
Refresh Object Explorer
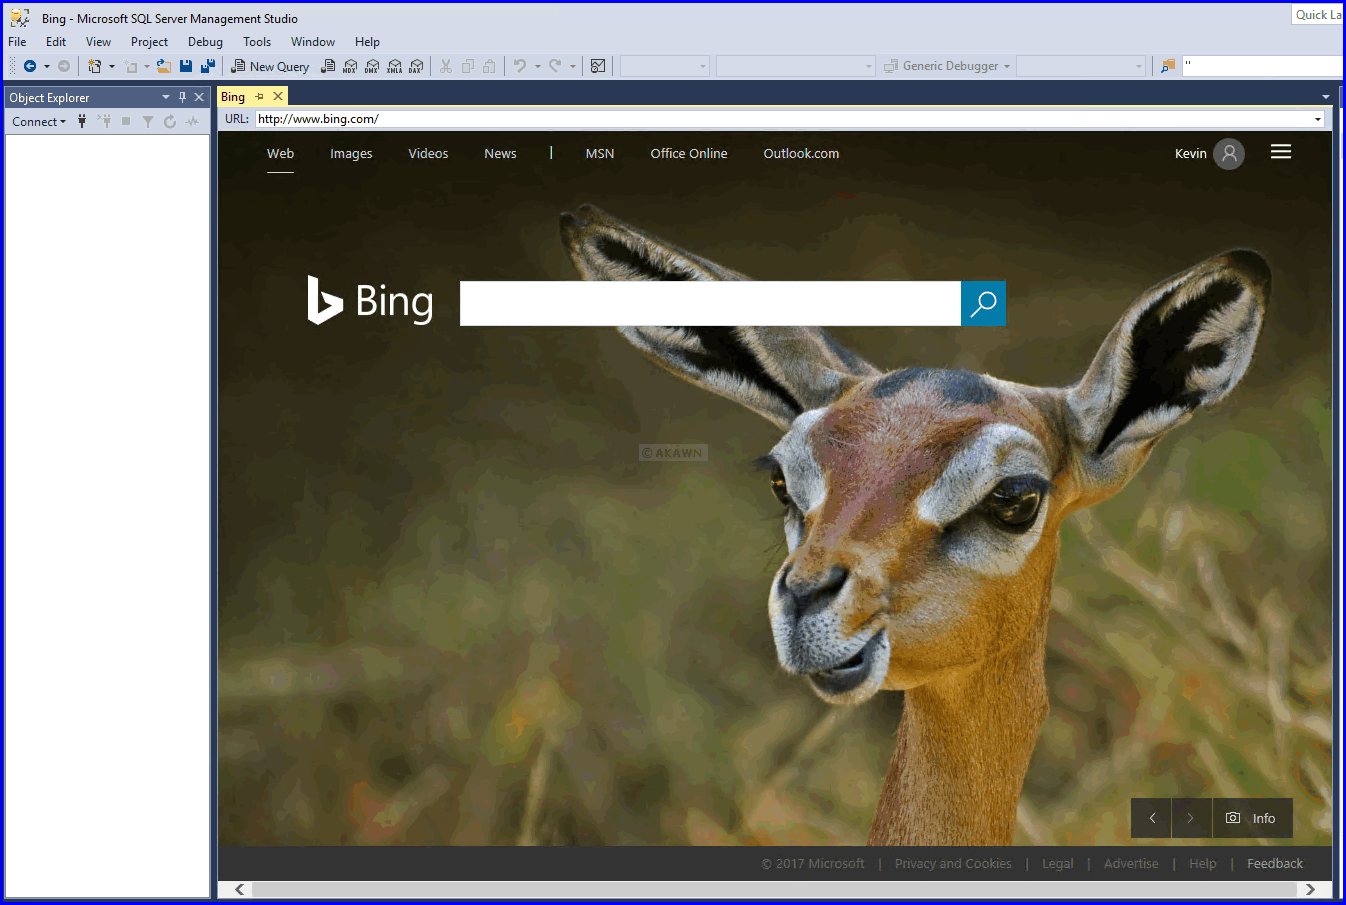click(170, 121)
